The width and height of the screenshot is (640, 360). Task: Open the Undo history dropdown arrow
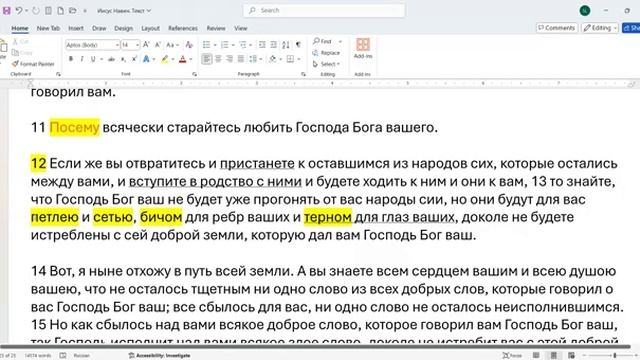pos(27,11)
